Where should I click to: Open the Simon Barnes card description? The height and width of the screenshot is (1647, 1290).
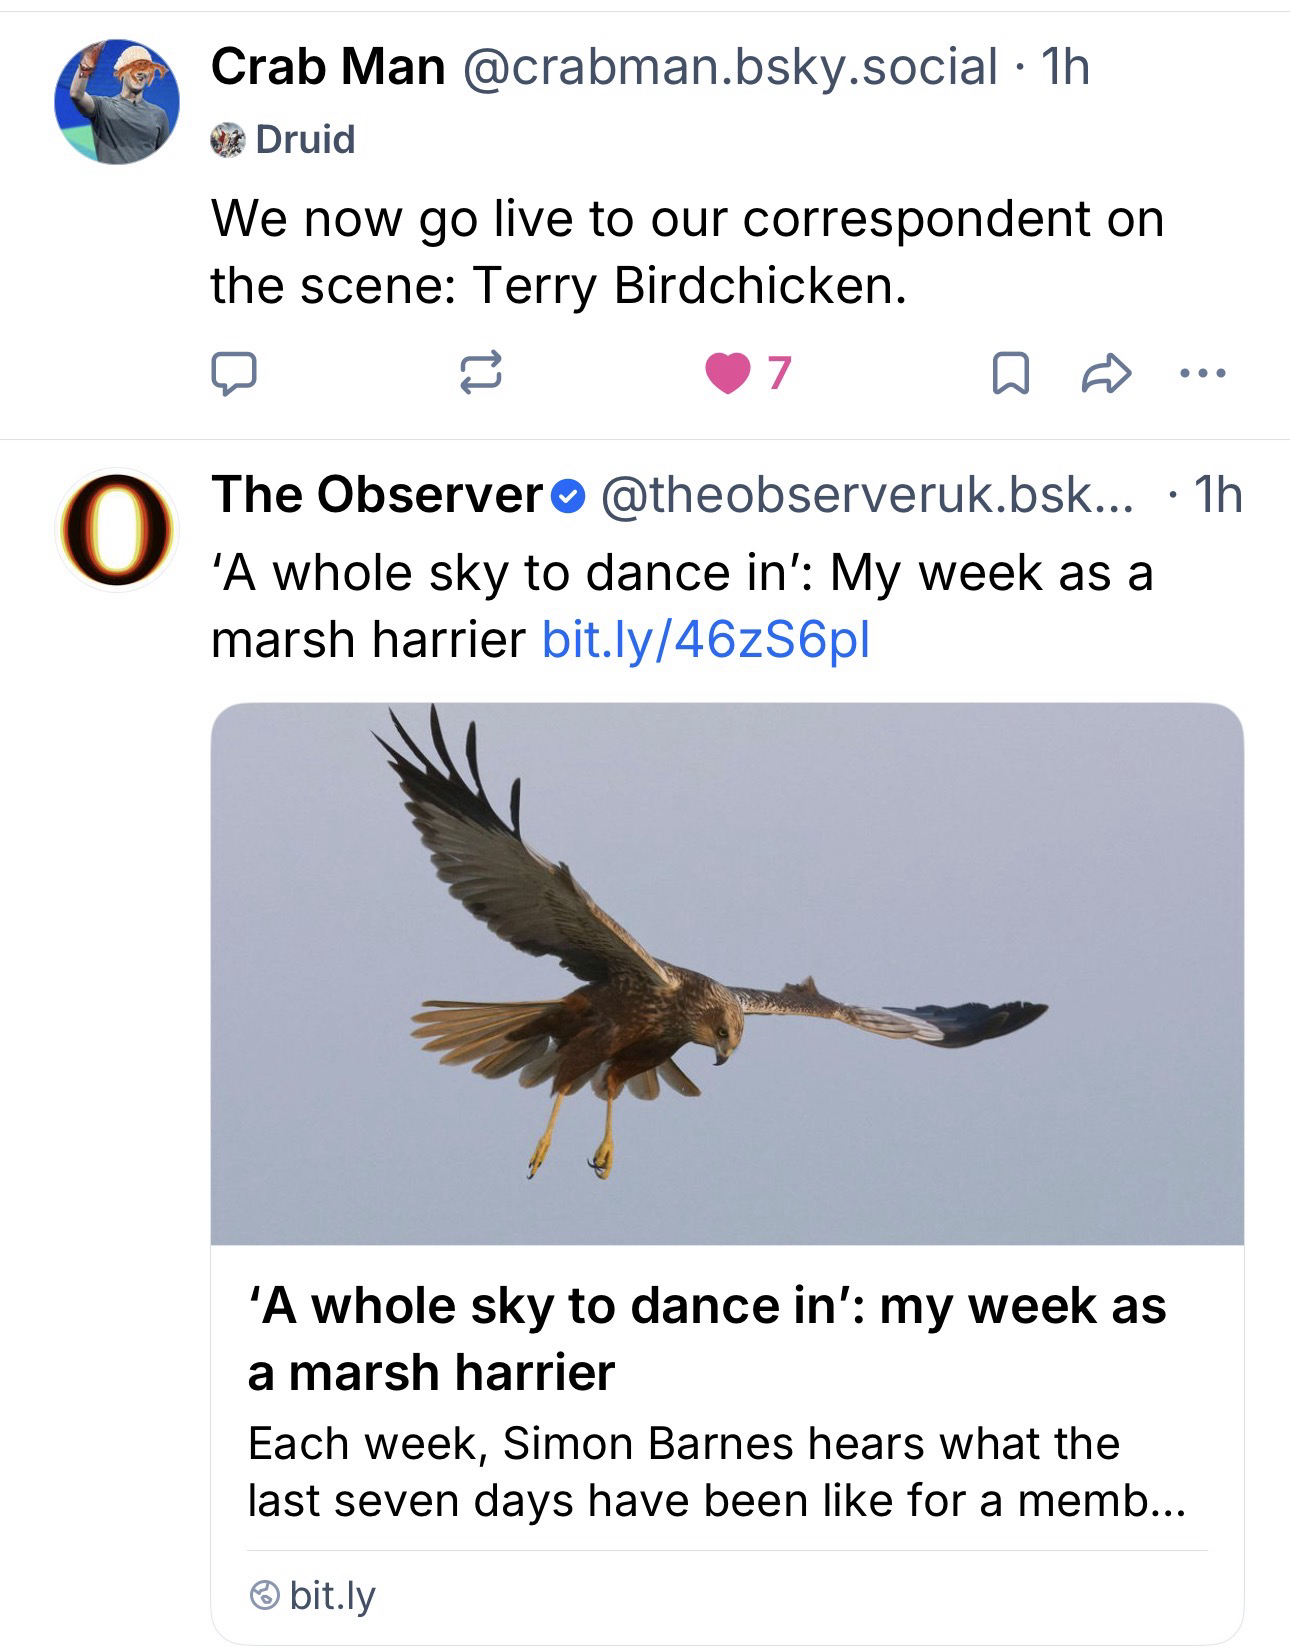[715, 1471]
